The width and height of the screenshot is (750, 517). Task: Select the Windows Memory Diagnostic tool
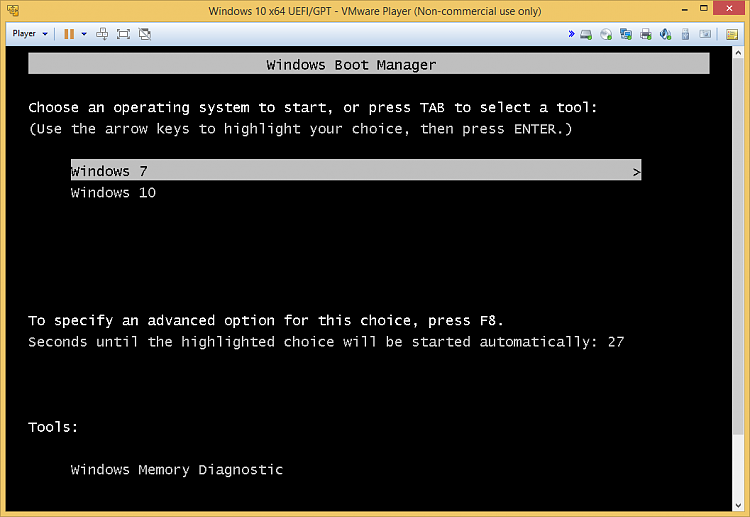pos(176,469)
